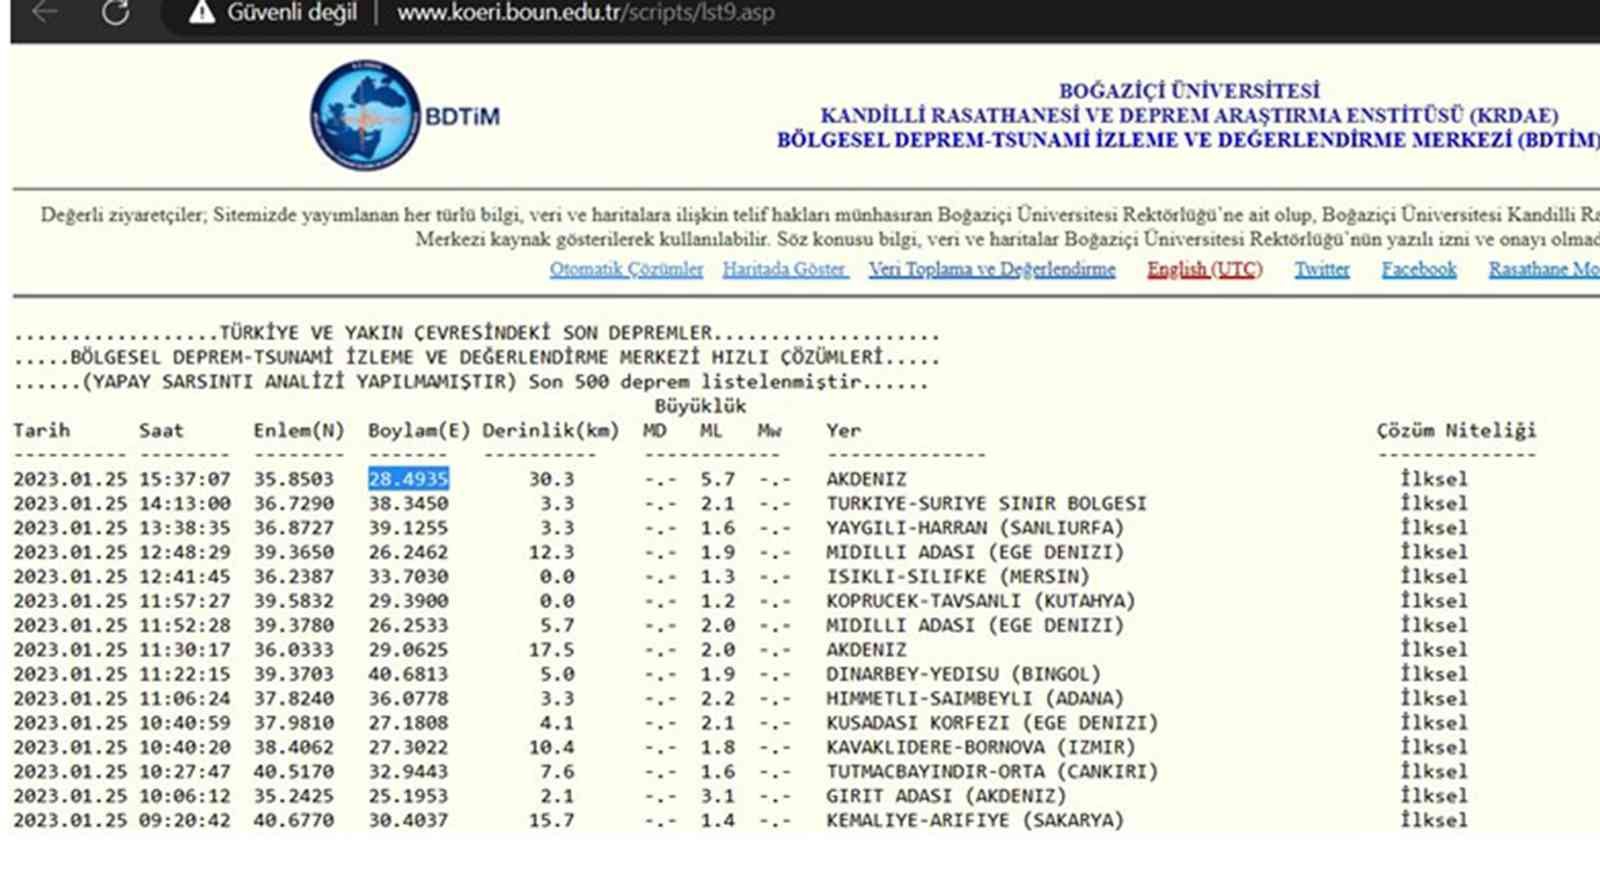Click the Güvenli değil security label
The height and width of the screenshot is (869, 1600).
292,13
